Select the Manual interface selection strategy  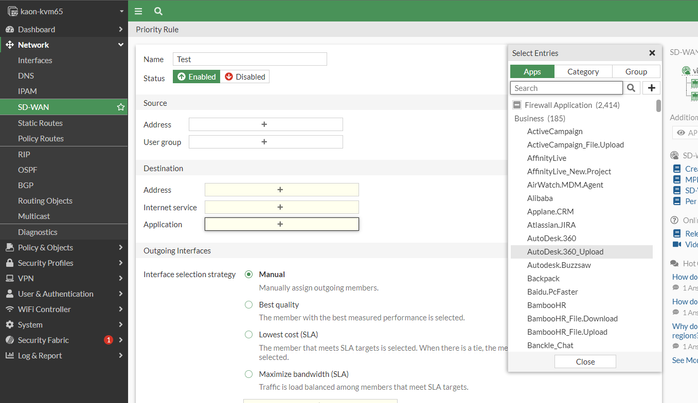tap(249, 274)
